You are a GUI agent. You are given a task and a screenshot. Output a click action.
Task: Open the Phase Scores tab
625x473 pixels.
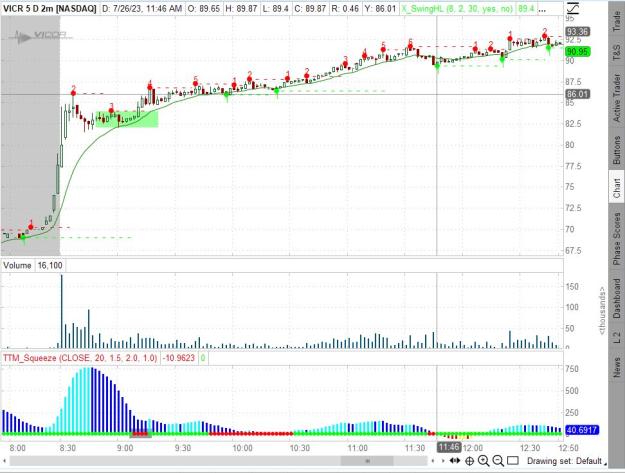point(616,238)
